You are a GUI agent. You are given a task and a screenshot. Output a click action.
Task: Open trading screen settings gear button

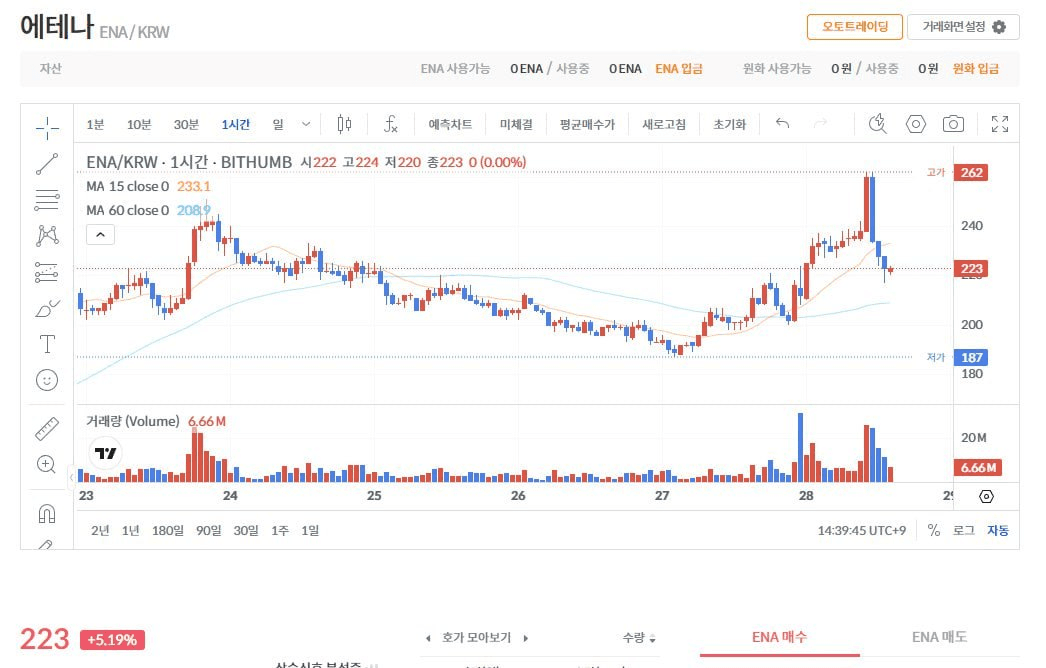pyautogui.click(x=963, y=27)
